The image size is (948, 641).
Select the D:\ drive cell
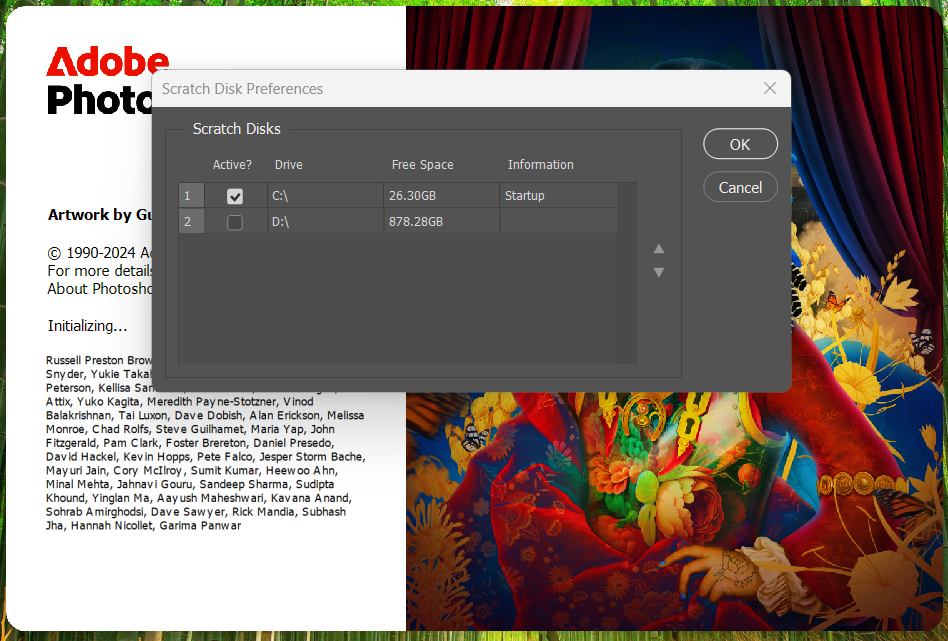pos(325,221)
